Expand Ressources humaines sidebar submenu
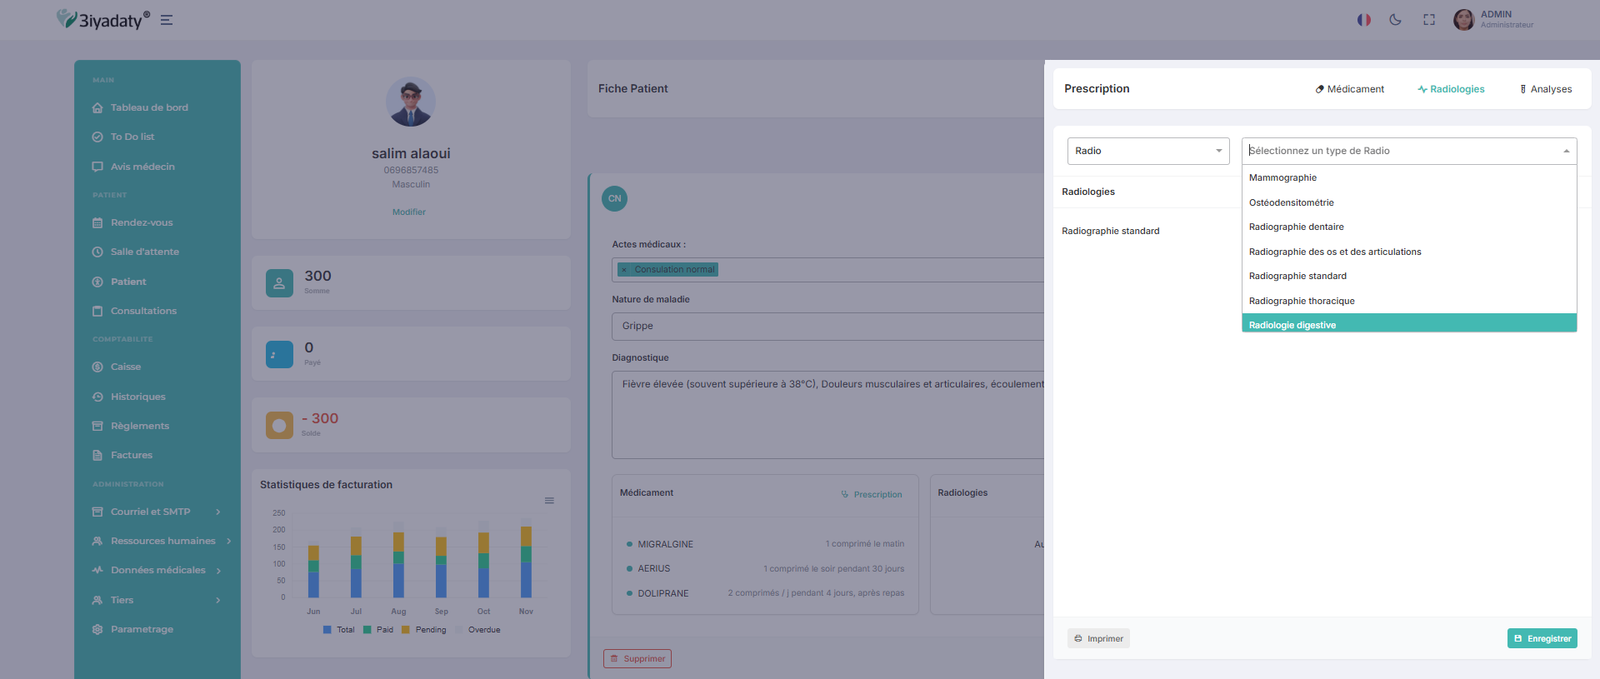 [x=163, y=541]
